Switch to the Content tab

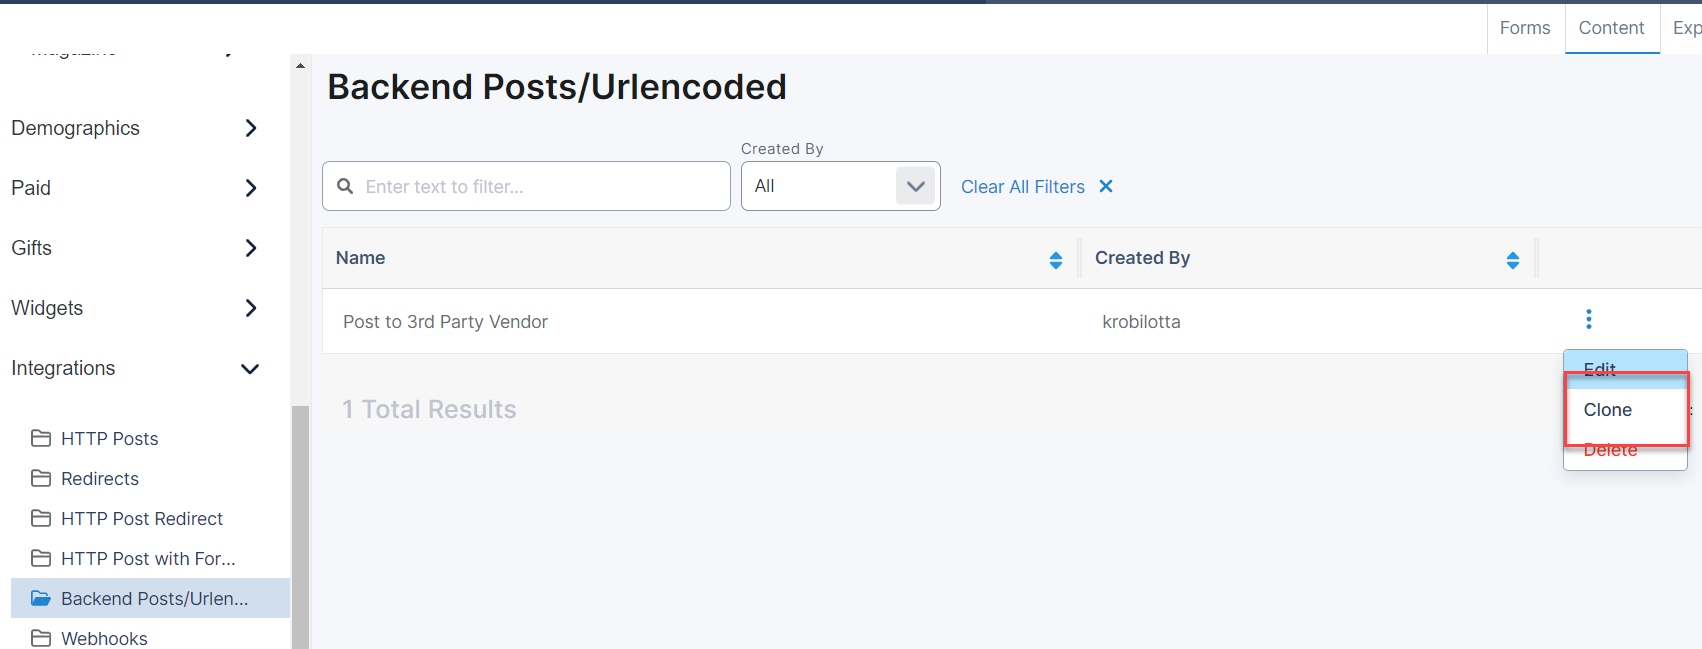(1611, 28)
